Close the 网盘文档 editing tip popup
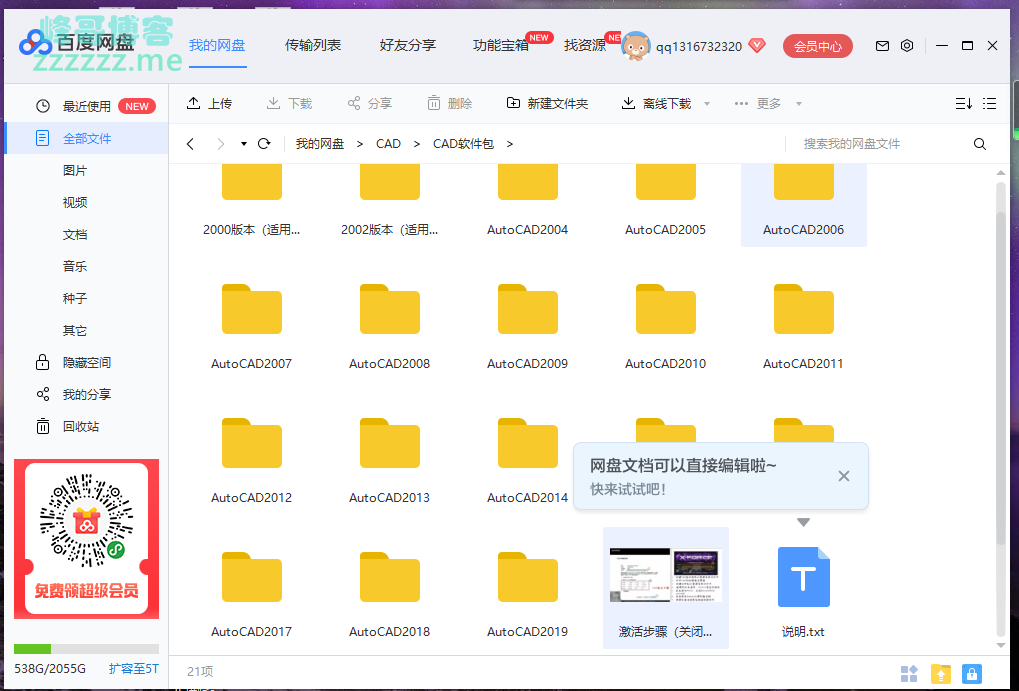 [844, 476]
